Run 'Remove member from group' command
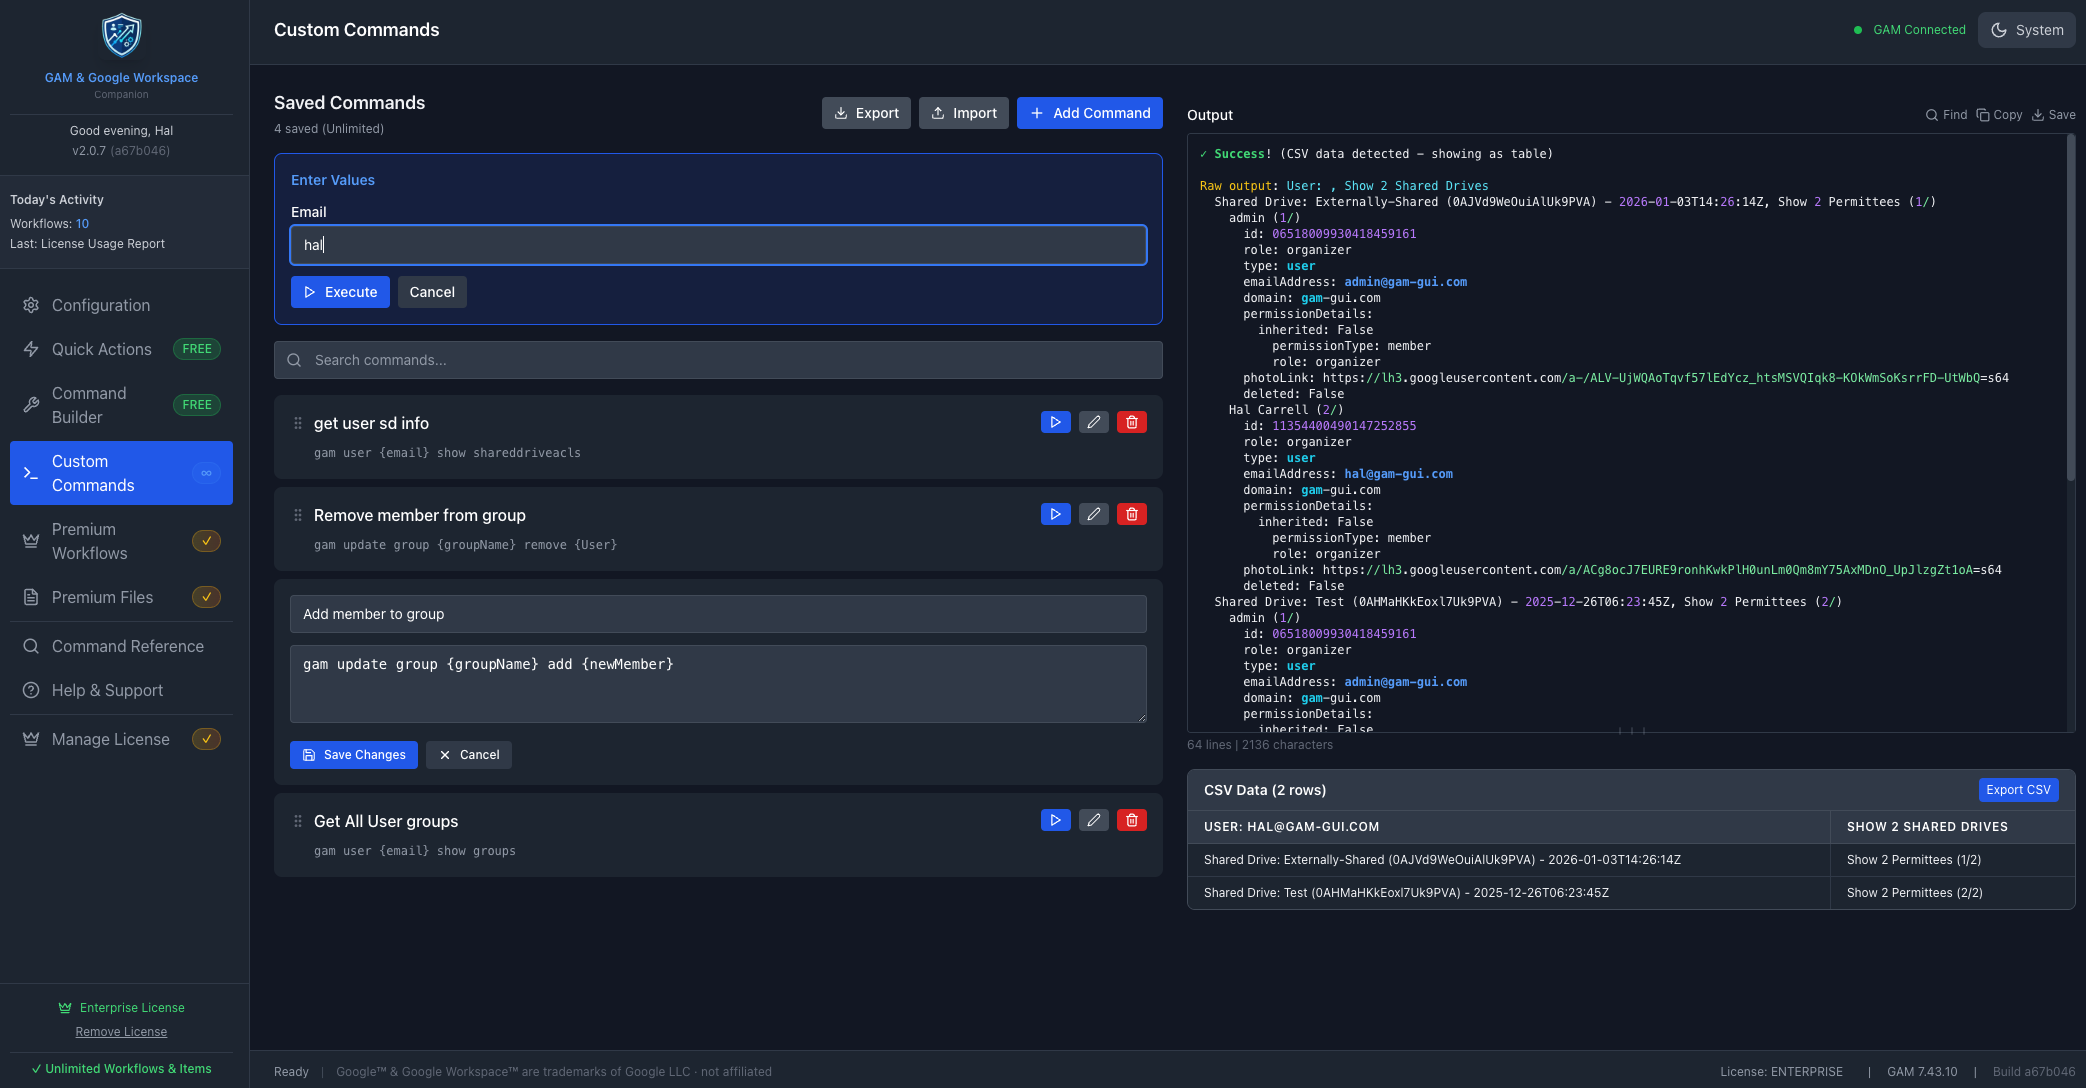The height and width of the screenshot is (1088, 2086). pos(1055,514)
